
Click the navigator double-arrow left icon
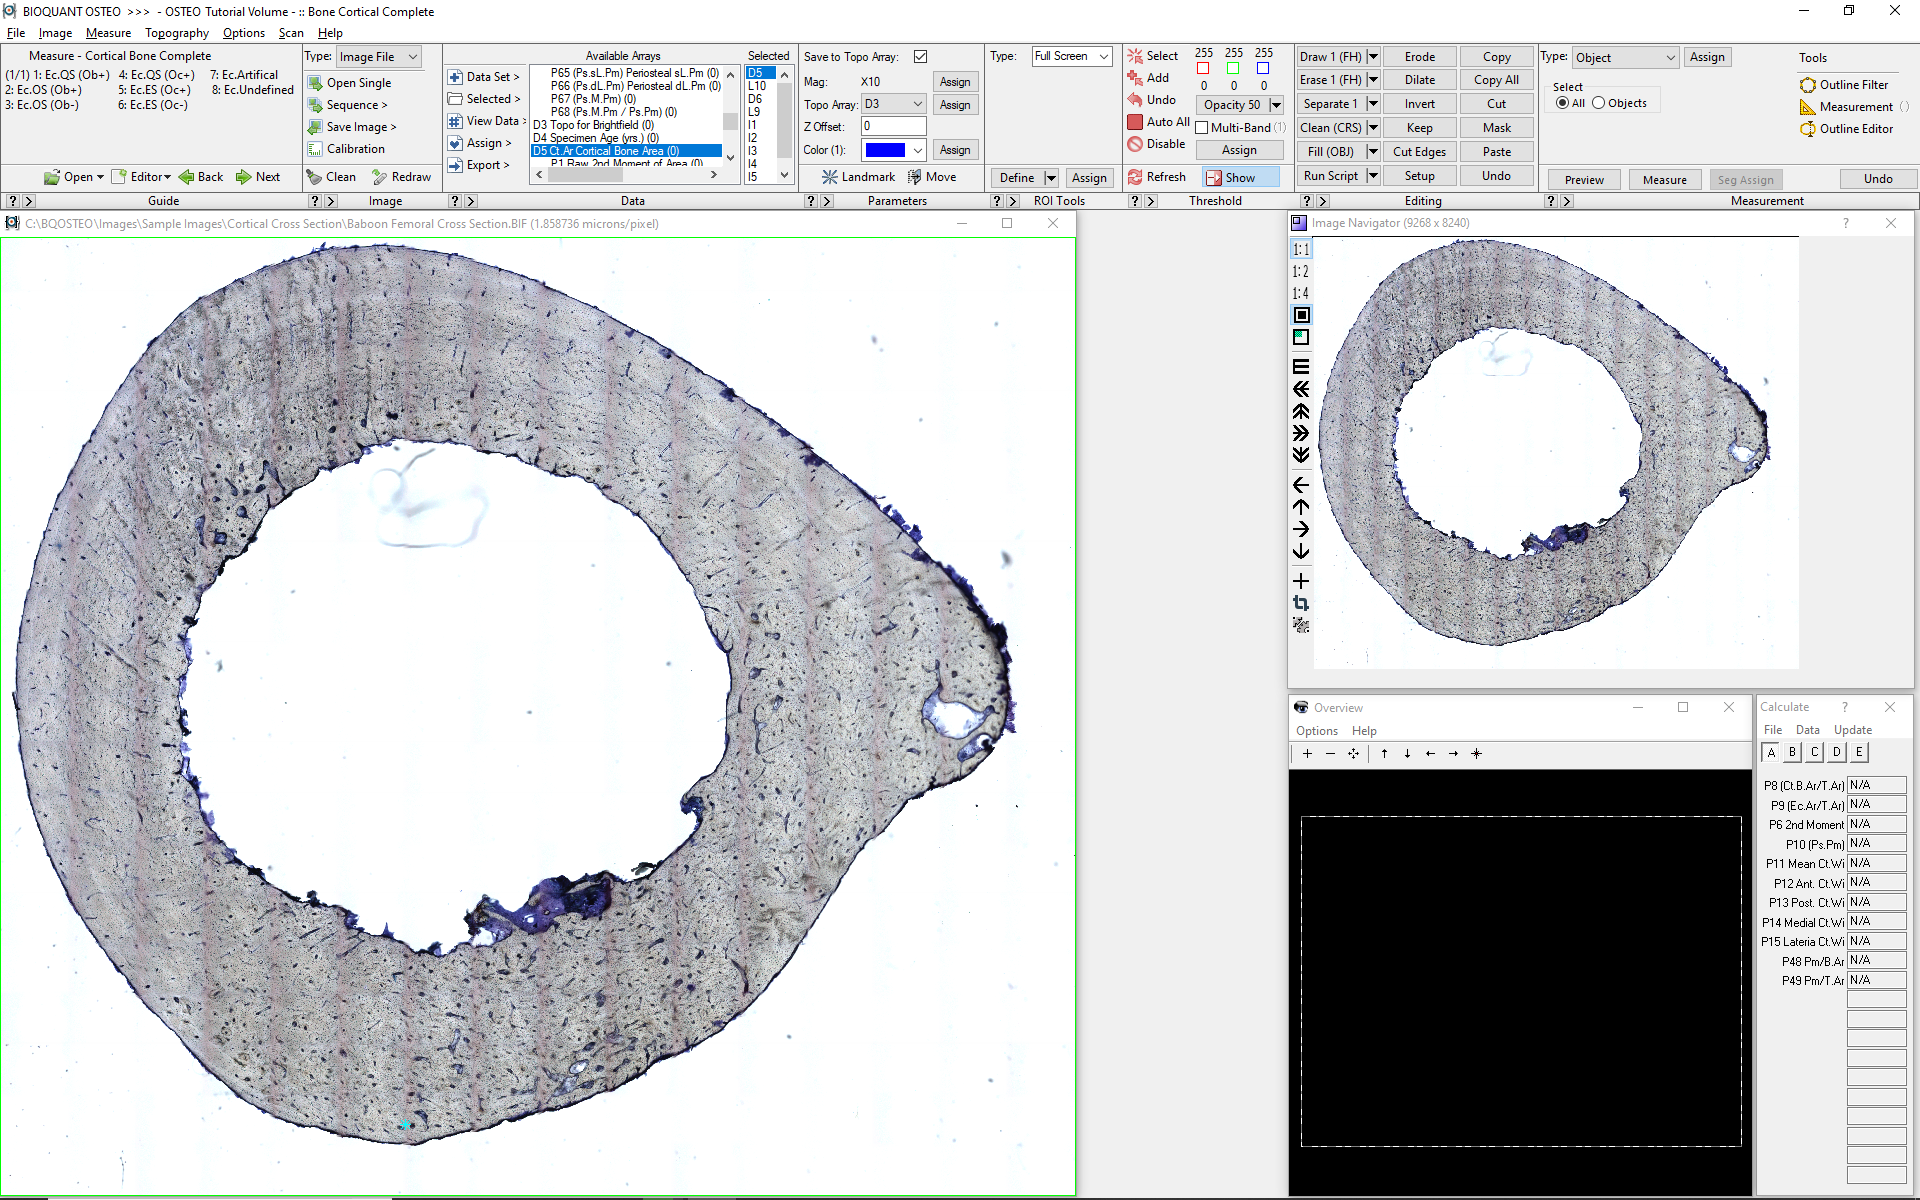pos(1301,389)
